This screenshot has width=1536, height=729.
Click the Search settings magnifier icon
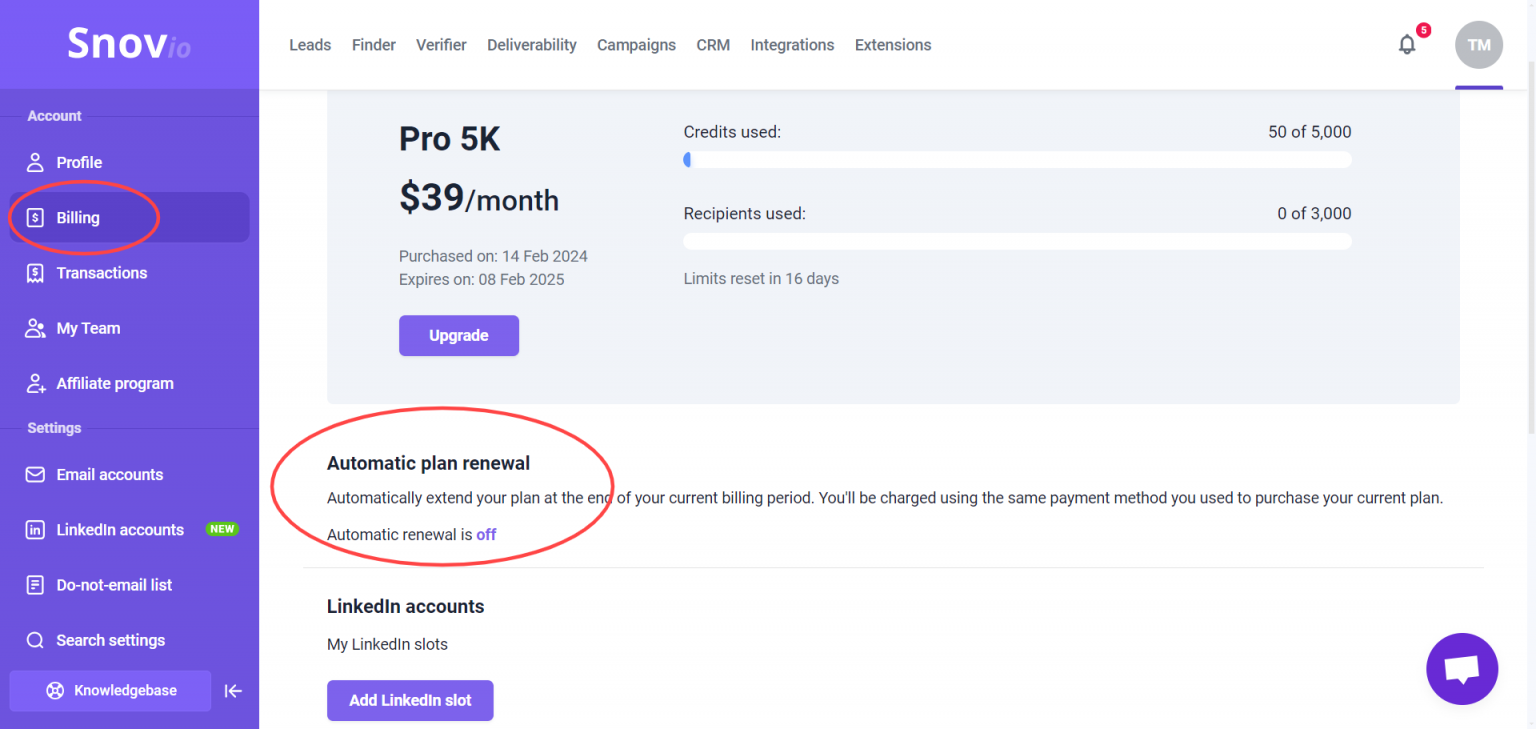[x=35, y=641]
